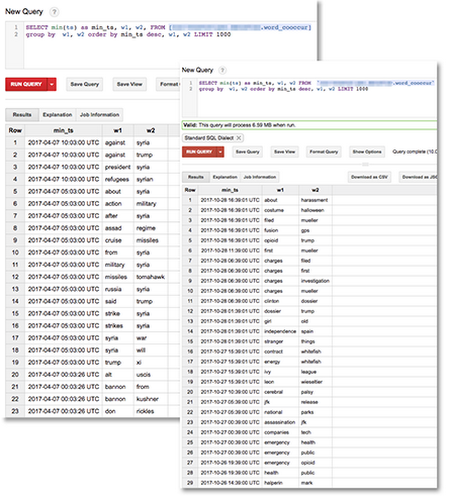
Task: Select Explanation tab in the front window
Action: point(225,177)
